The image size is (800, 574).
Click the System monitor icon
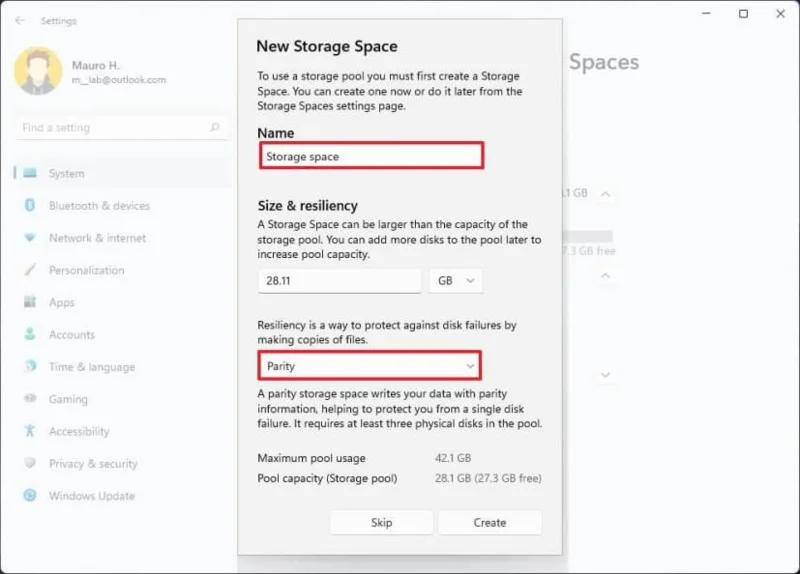pos(30,173)
